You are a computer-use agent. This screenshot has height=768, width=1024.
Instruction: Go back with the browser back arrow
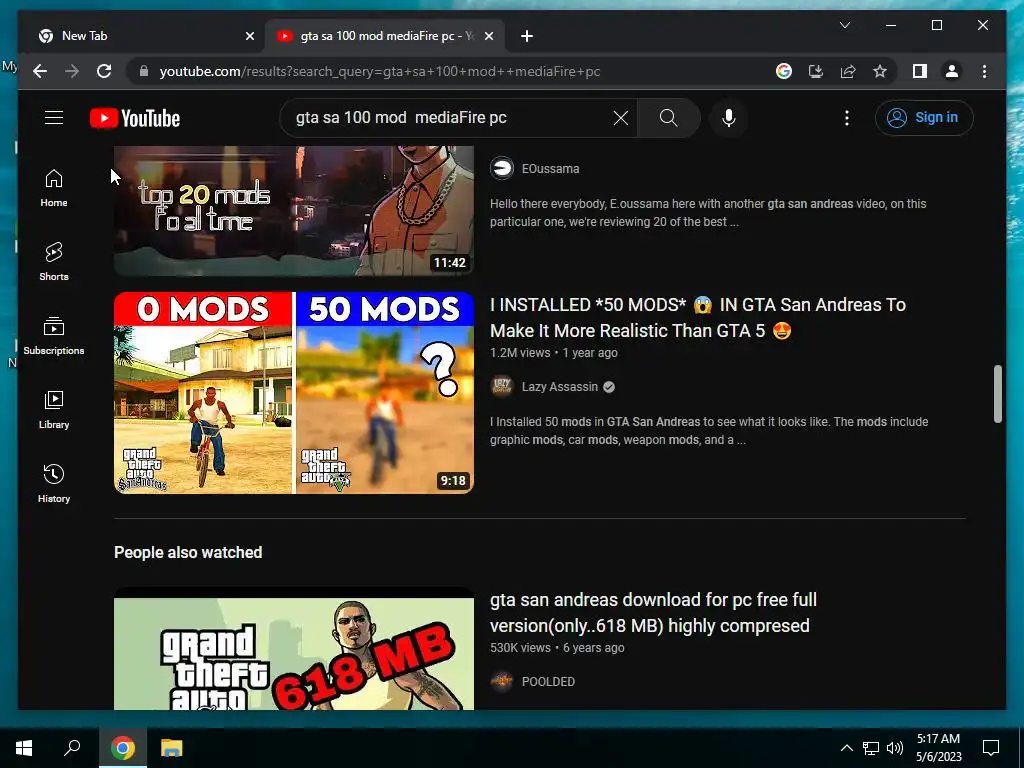[40, 71]
